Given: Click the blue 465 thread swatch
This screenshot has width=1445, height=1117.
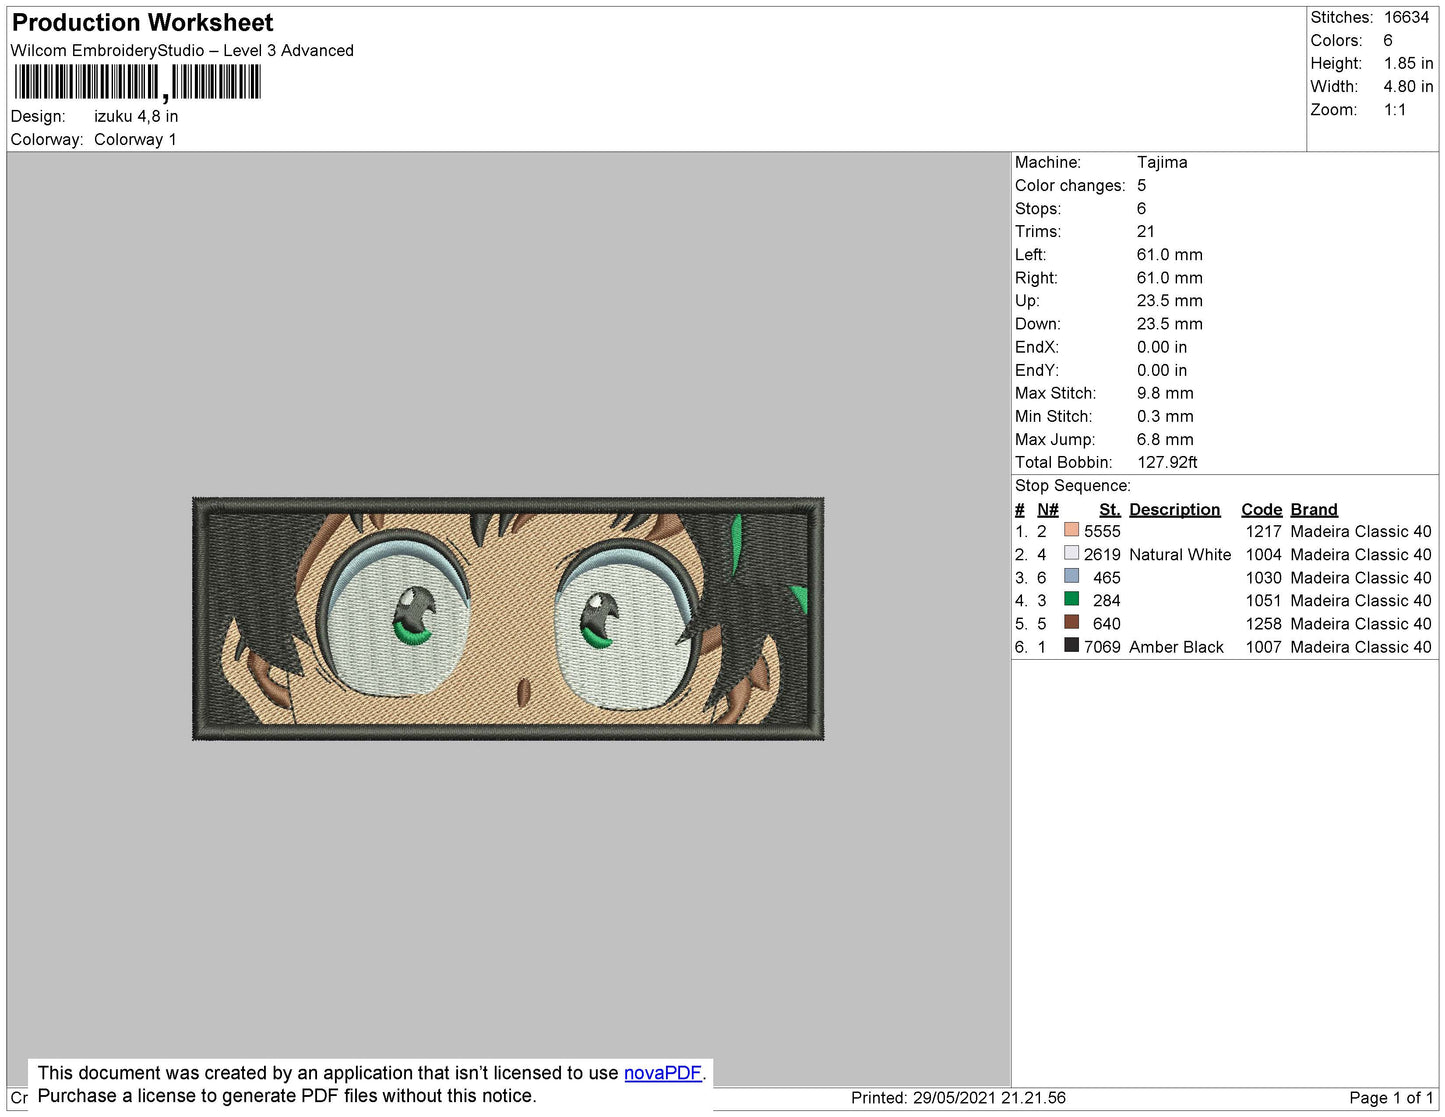Looking at the screenshot, I should [x=1072, y=576].
